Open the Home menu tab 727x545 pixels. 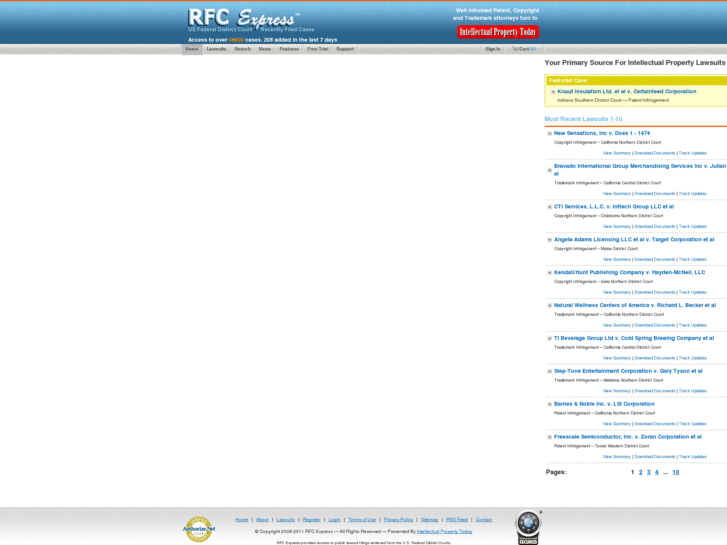pyautogui.click(x=192, y=49)
